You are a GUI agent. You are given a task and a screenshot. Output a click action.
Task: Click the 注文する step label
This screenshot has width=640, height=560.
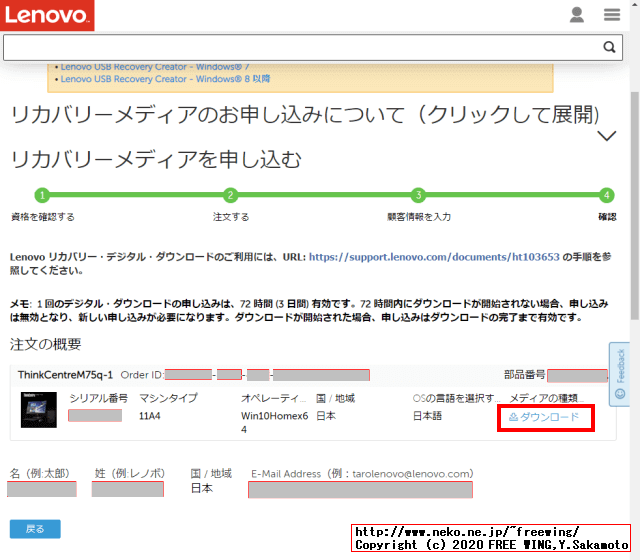tap(231, 217)
